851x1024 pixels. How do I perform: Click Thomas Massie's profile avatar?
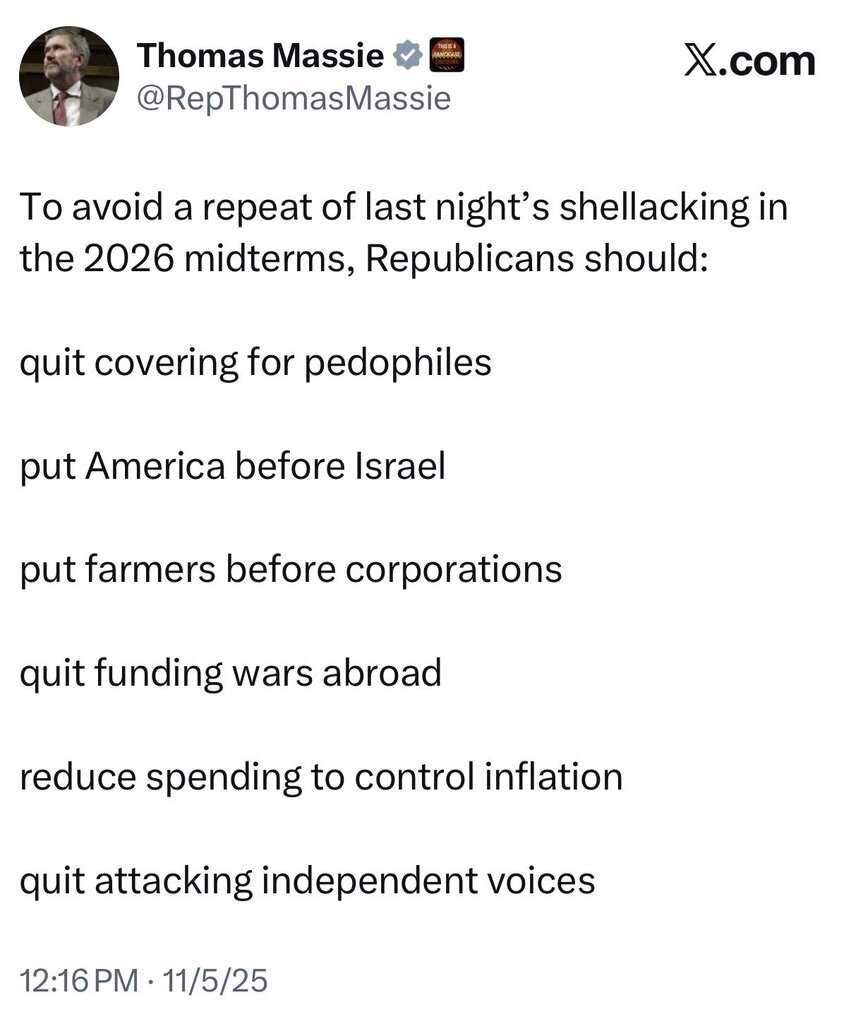pos(69,77)
